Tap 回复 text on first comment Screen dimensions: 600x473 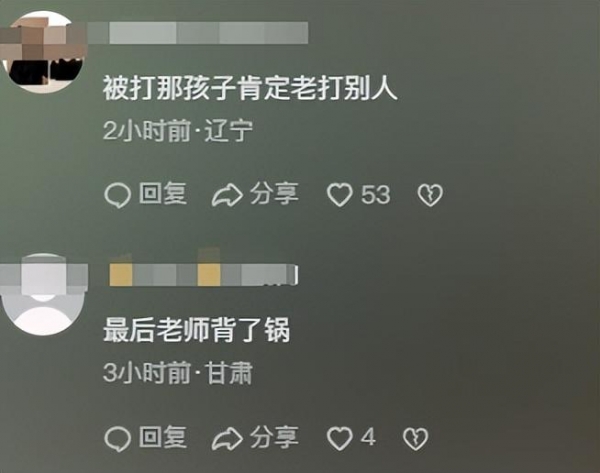(x=163, y=194)
